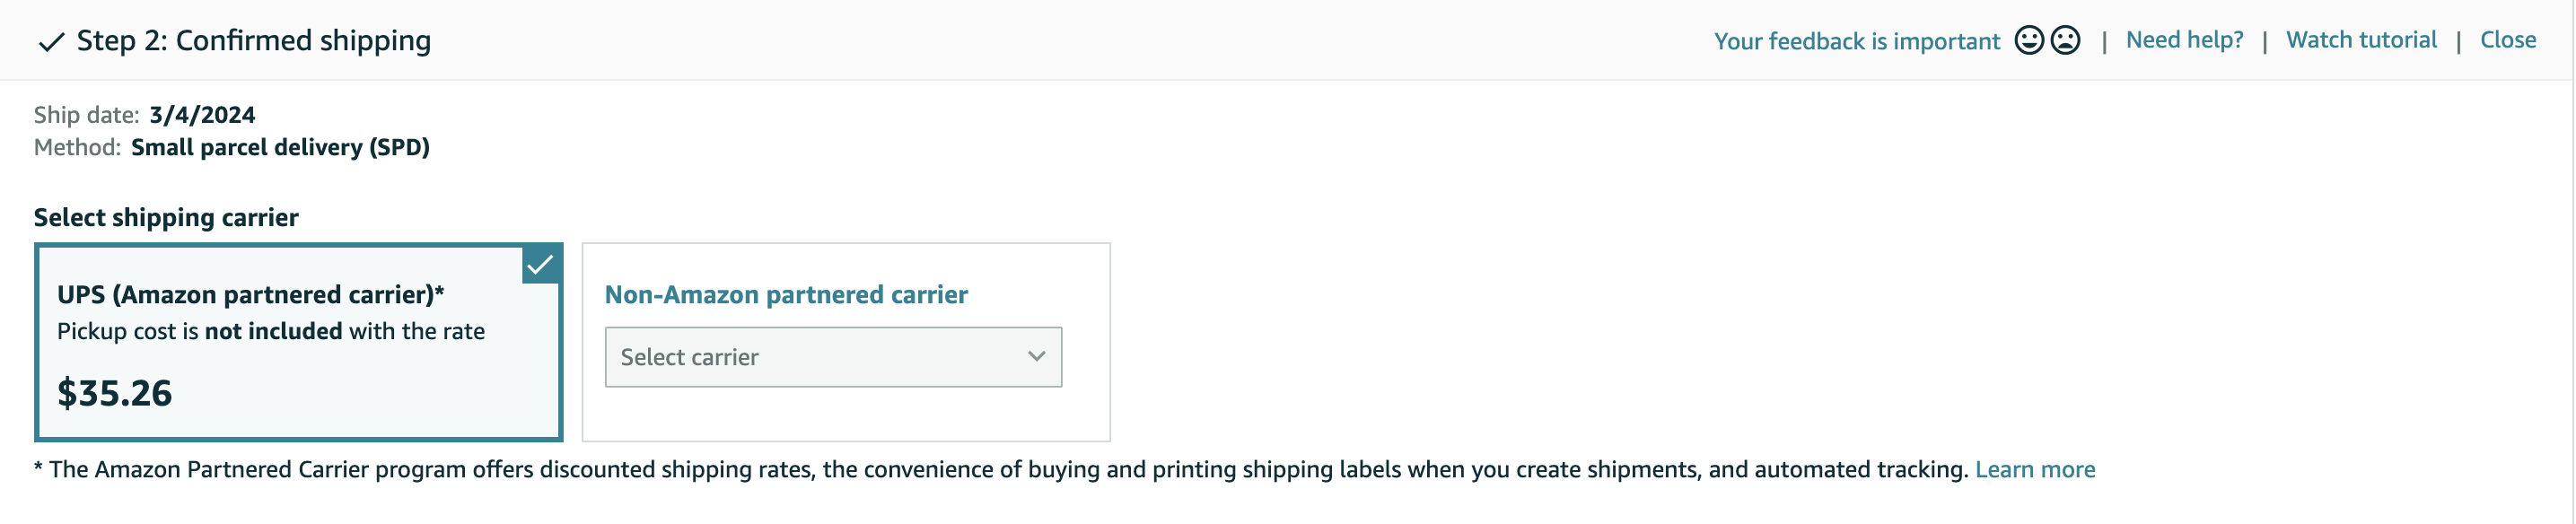Viewport: 2576px width, 524px height.
Task: Open the Watch tutorial link
Action: (2361, 40)
